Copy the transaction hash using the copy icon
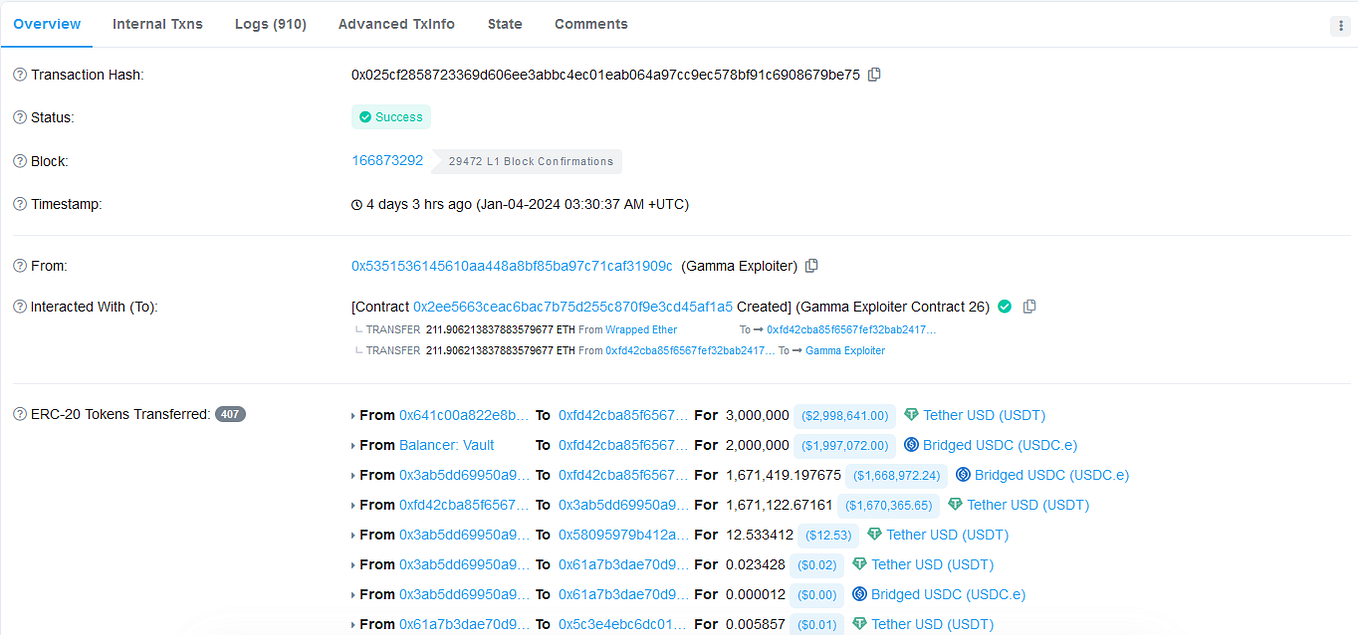 click(874, 74)
